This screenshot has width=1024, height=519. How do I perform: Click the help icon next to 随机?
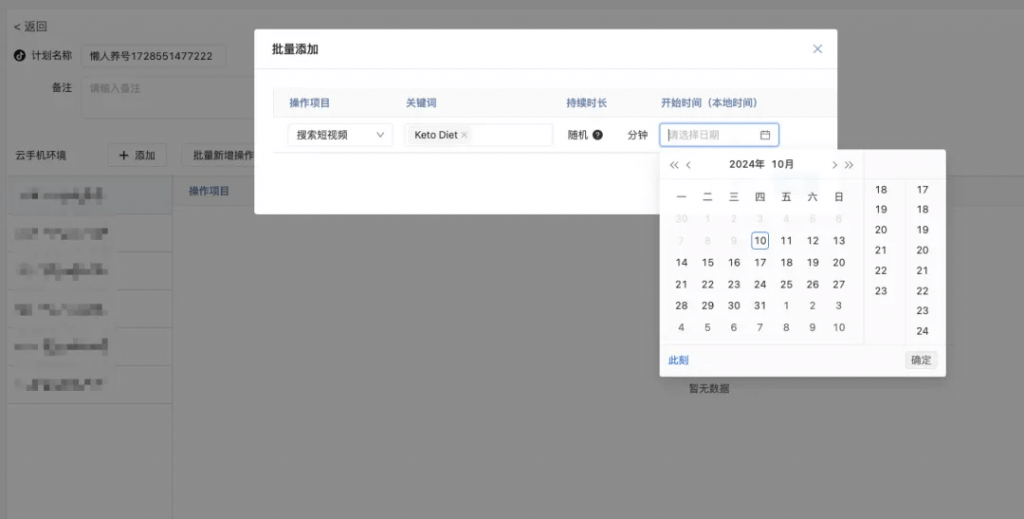pyautogui.click(x=598, y=135)
